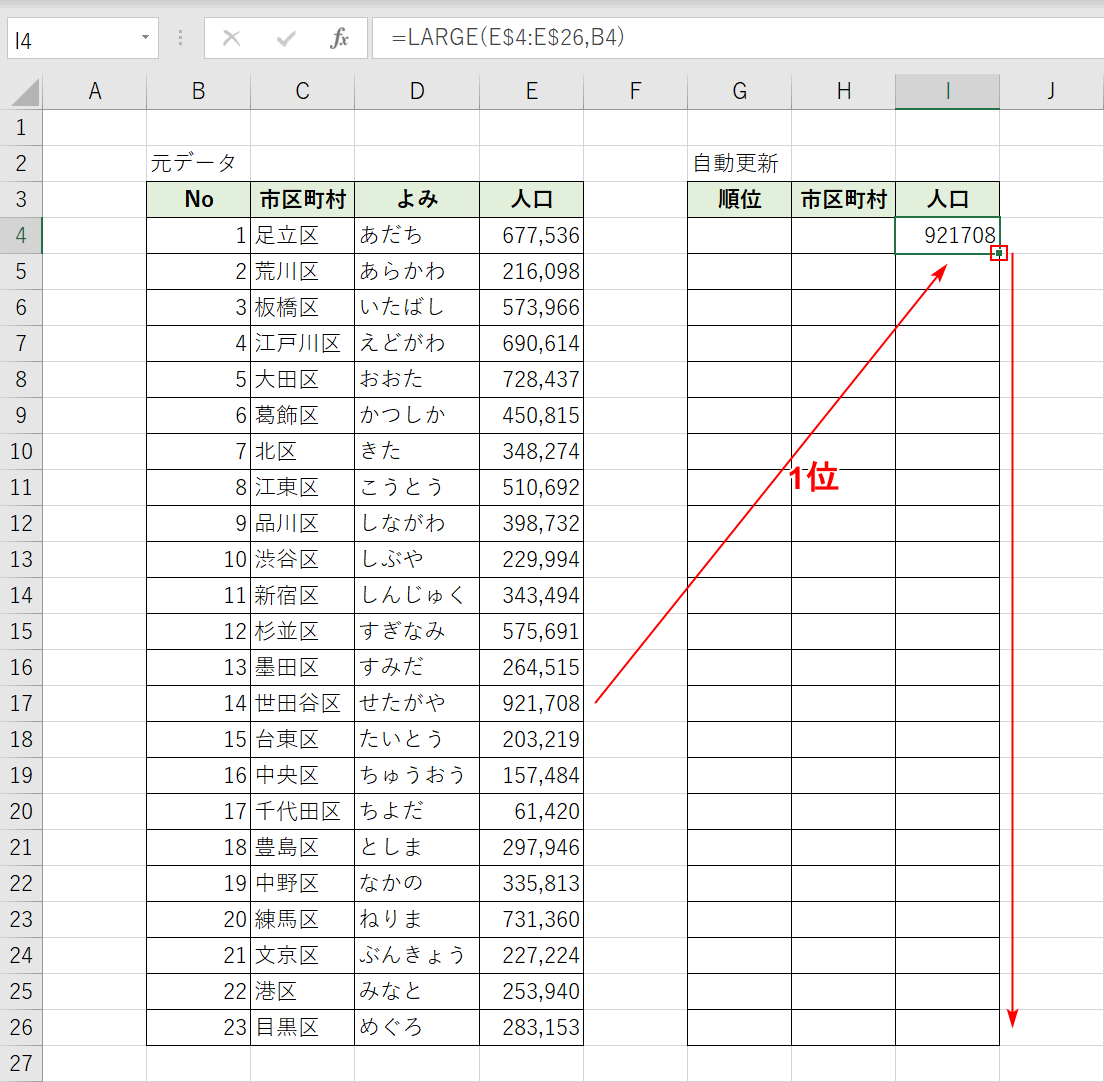Select column C header

[x=302, y=92]
